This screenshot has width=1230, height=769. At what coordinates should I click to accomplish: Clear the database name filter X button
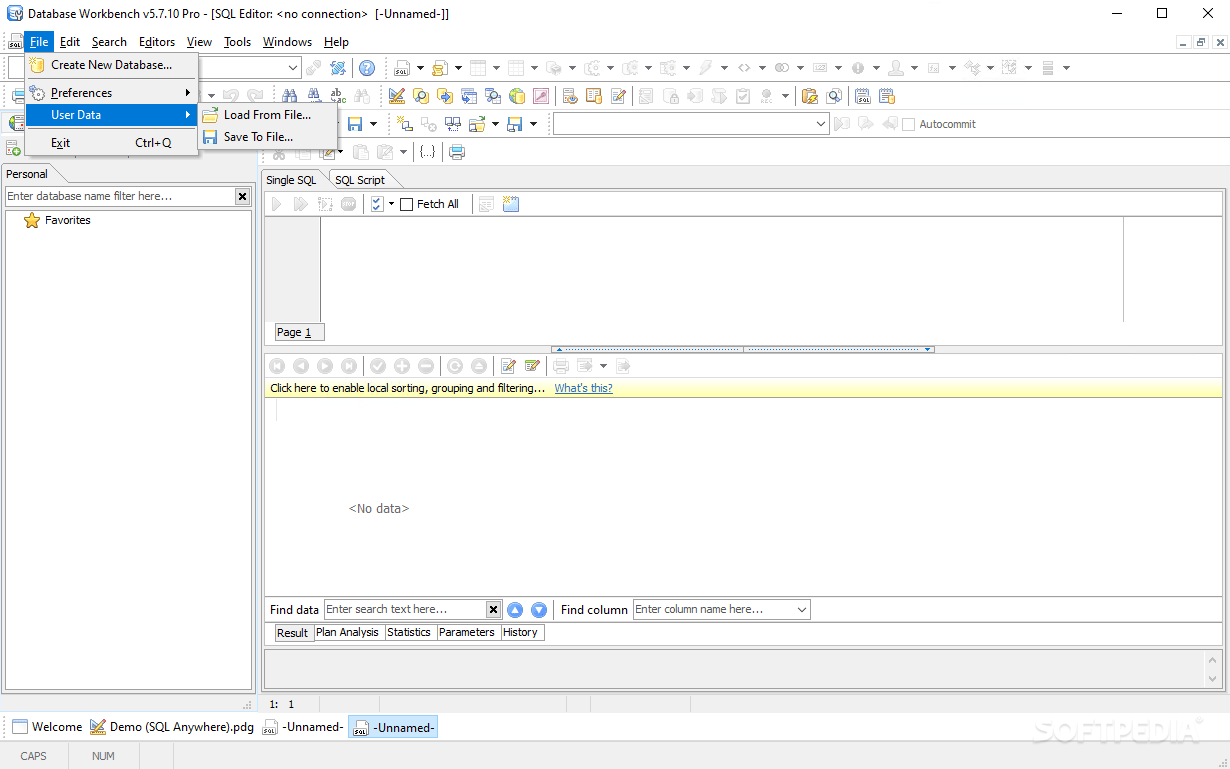pyautogui.click(x=242, y=197)
